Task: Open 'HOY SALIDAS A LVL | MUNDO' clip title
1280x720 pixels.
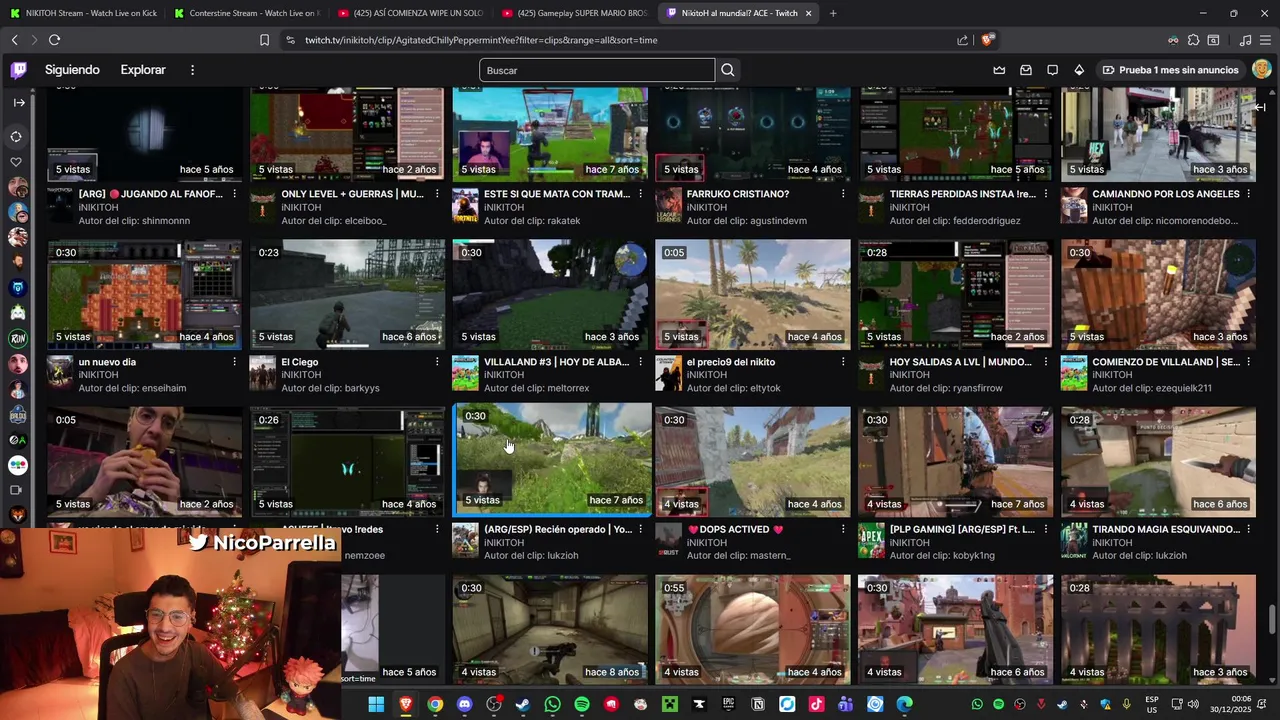Action: coord(960,362)
